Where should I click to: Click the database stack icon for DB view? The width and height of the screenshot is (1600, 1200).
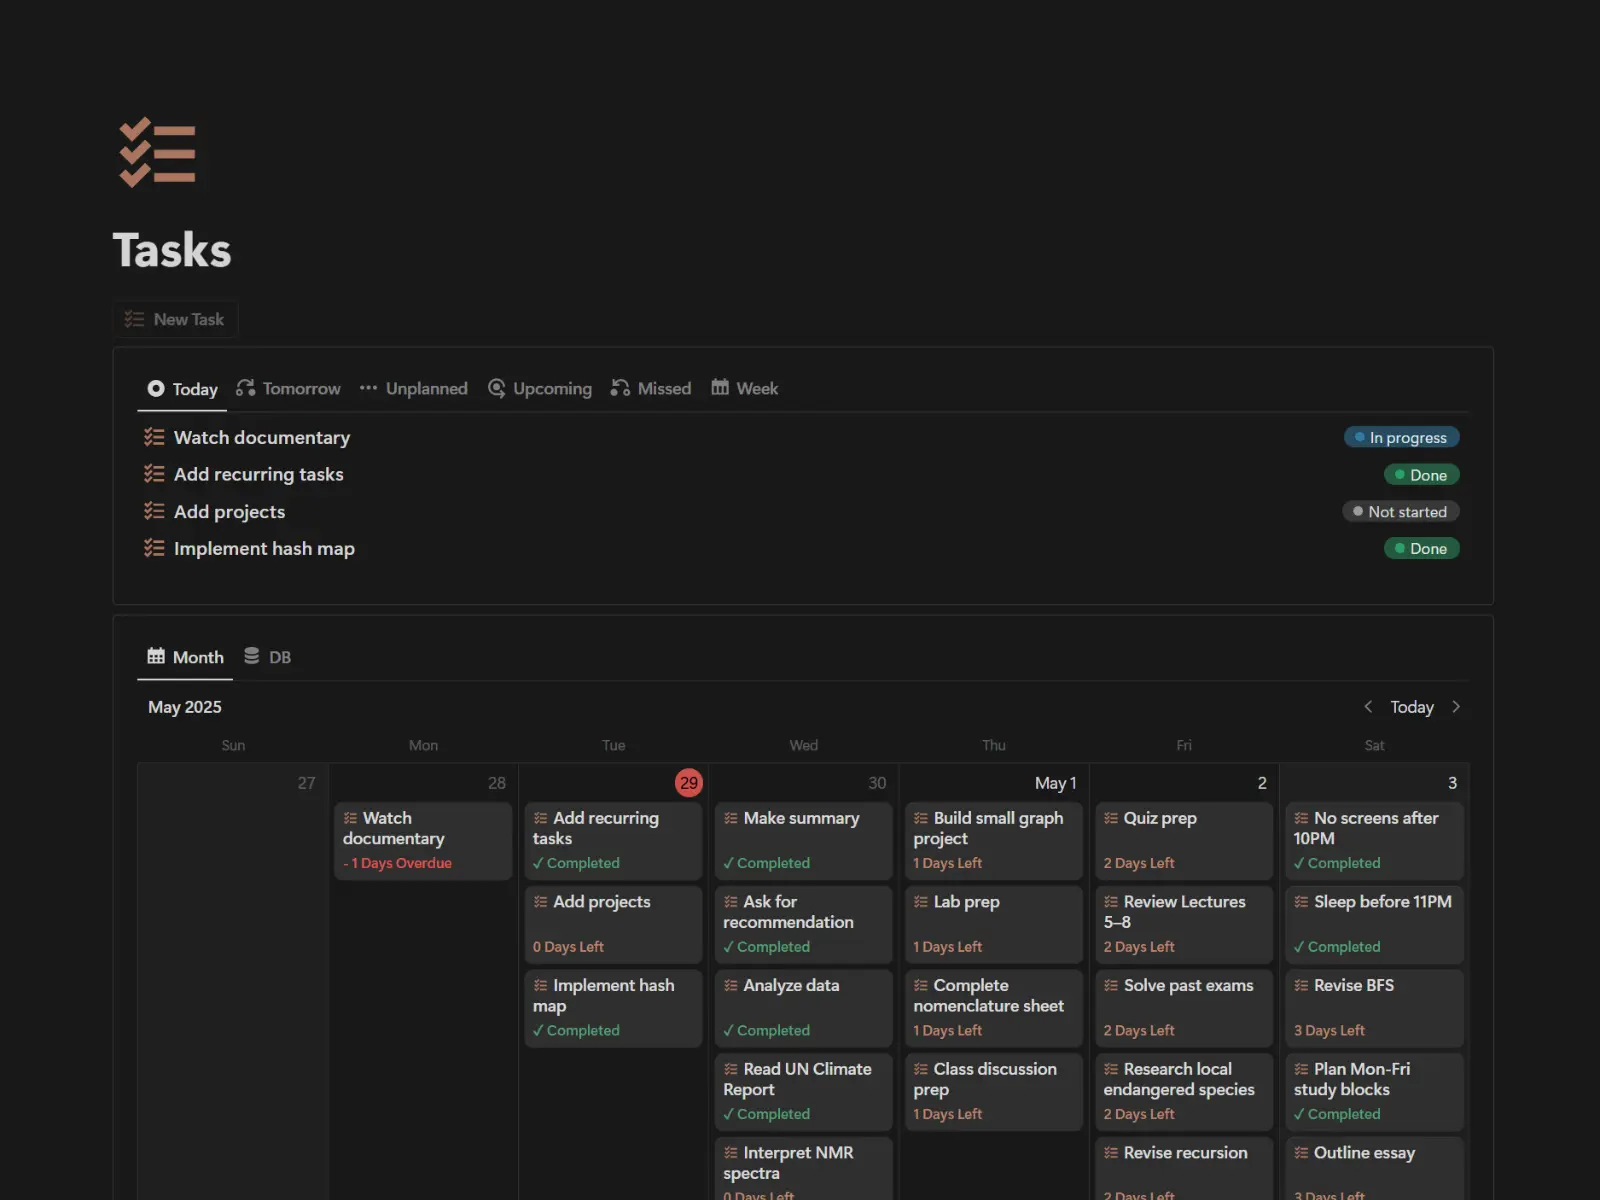(252, 656)
